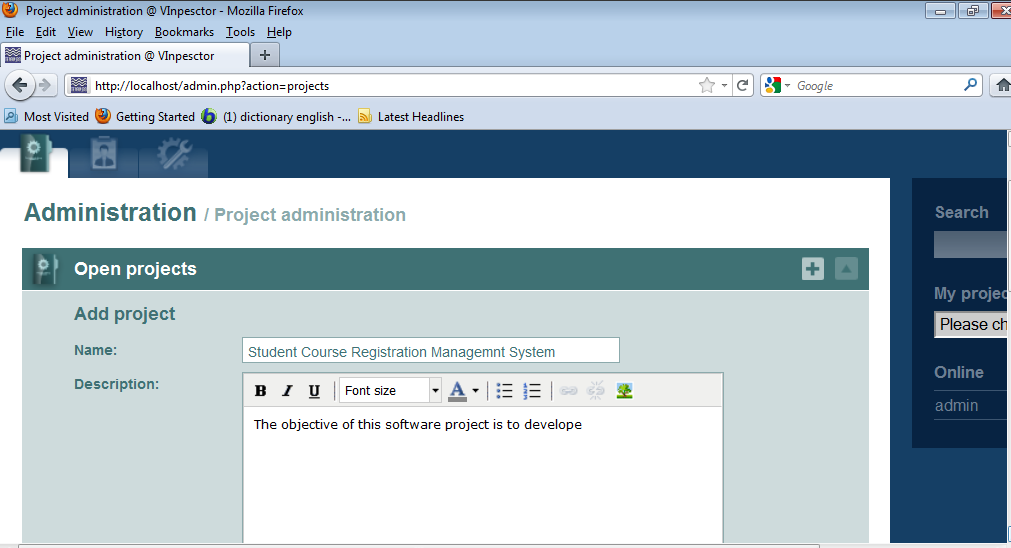The image size is (1011, 548).
Task: Open the My projects chooser dropdown
Action: [x=972, y=325]
